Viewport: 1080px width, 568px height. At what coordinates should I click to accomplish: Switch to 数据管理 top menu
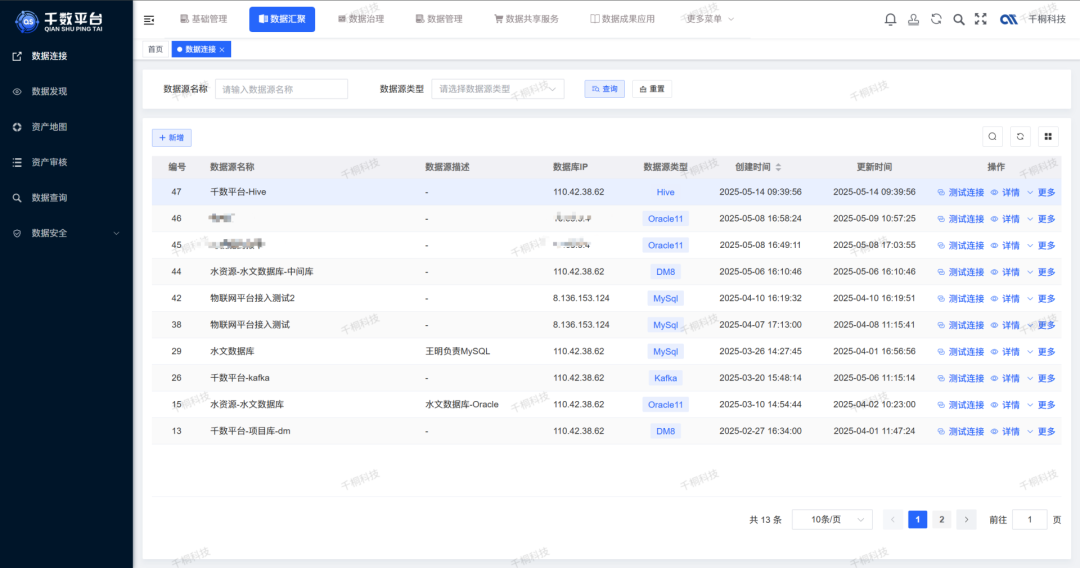pos(439,19)
